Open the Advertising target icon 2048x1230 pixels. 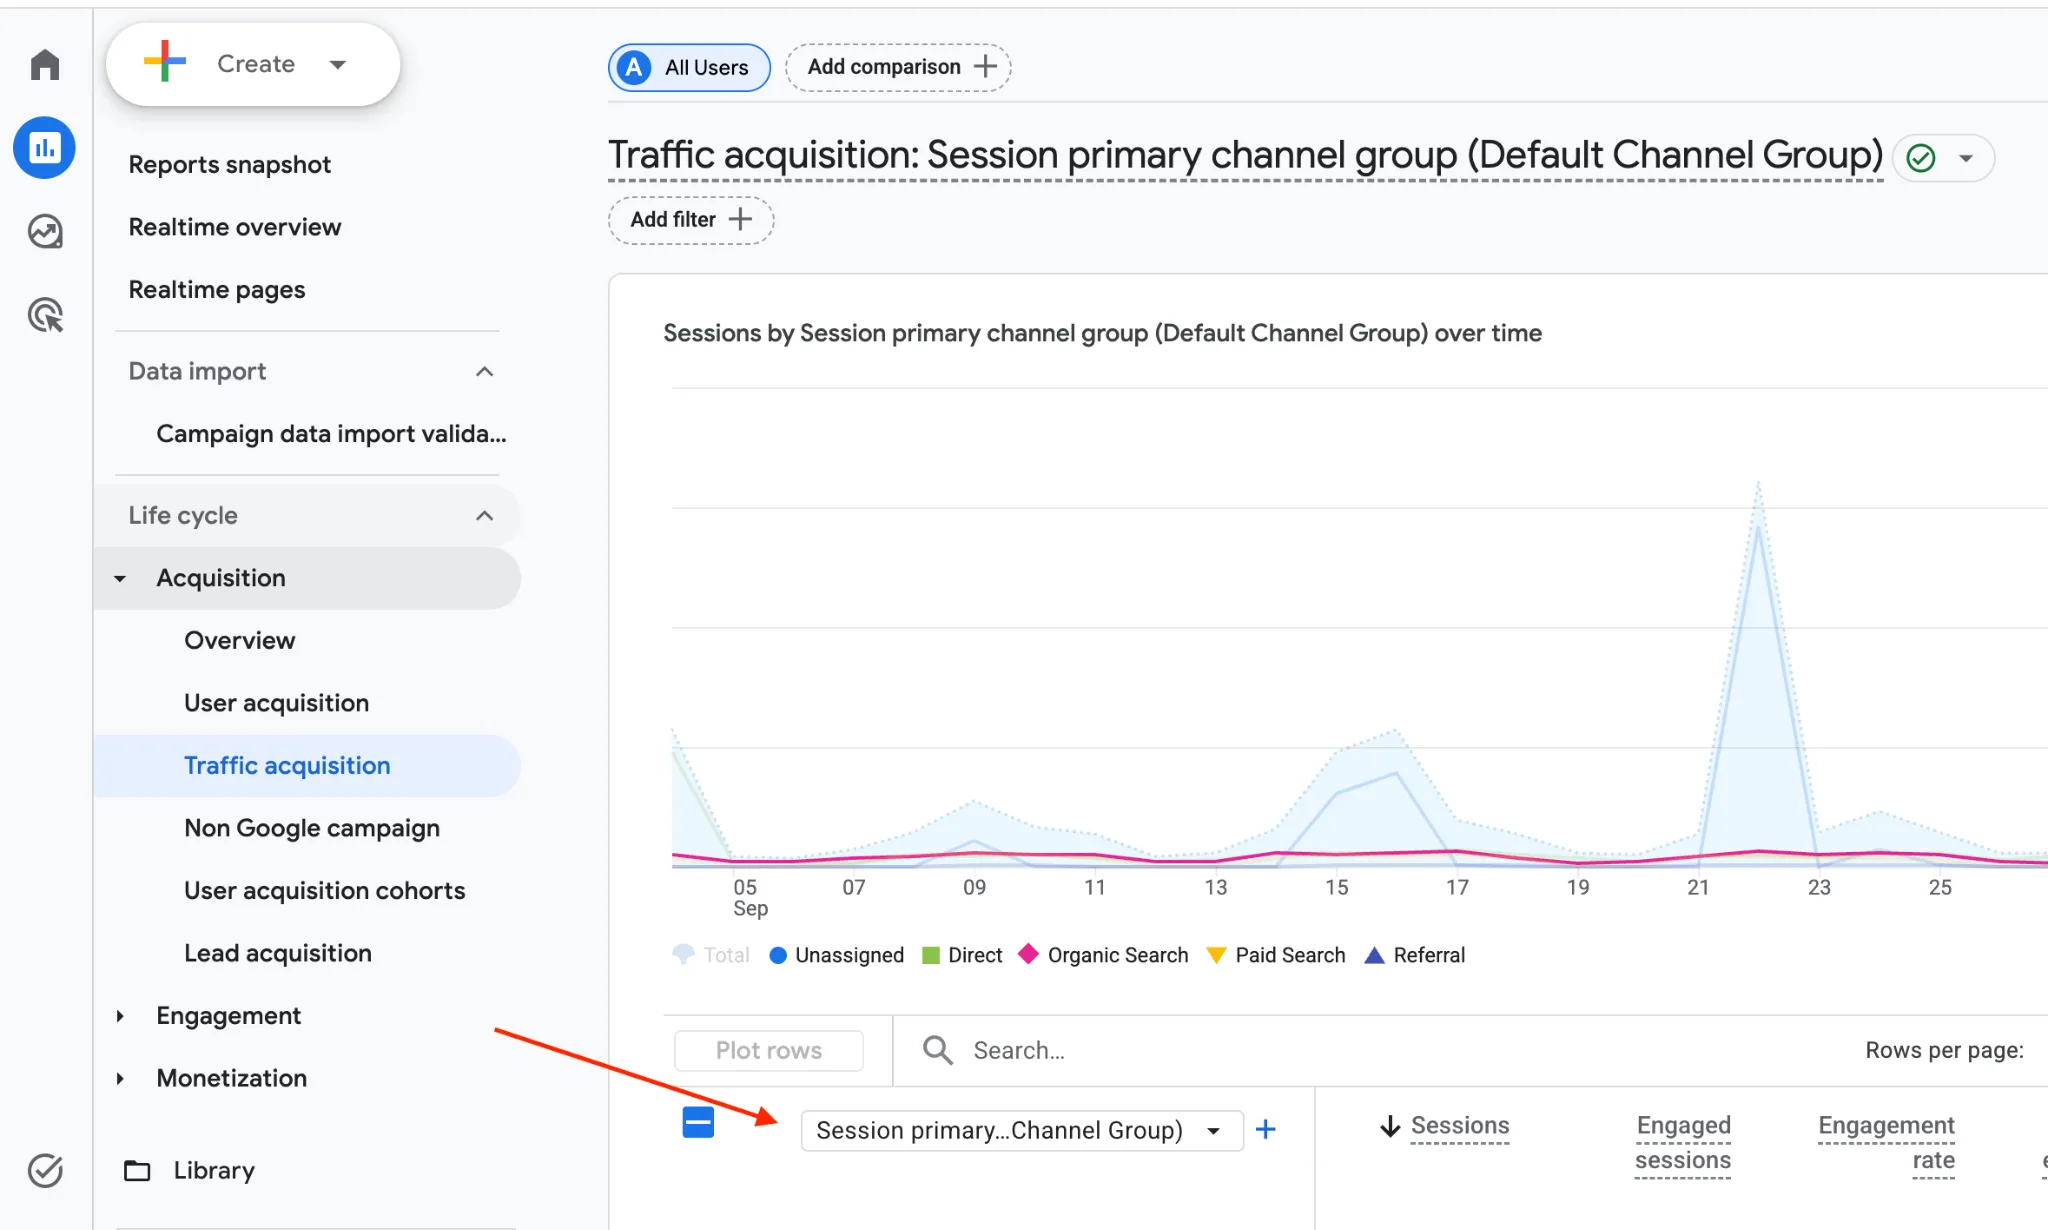[x=45, y=315]
